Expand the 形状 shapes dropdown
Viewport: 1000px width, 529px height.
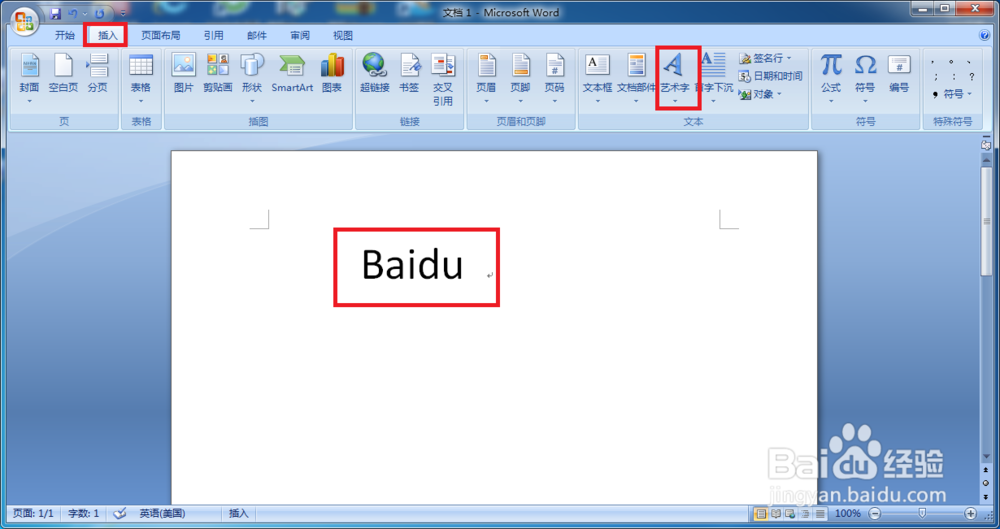[252, 101]
